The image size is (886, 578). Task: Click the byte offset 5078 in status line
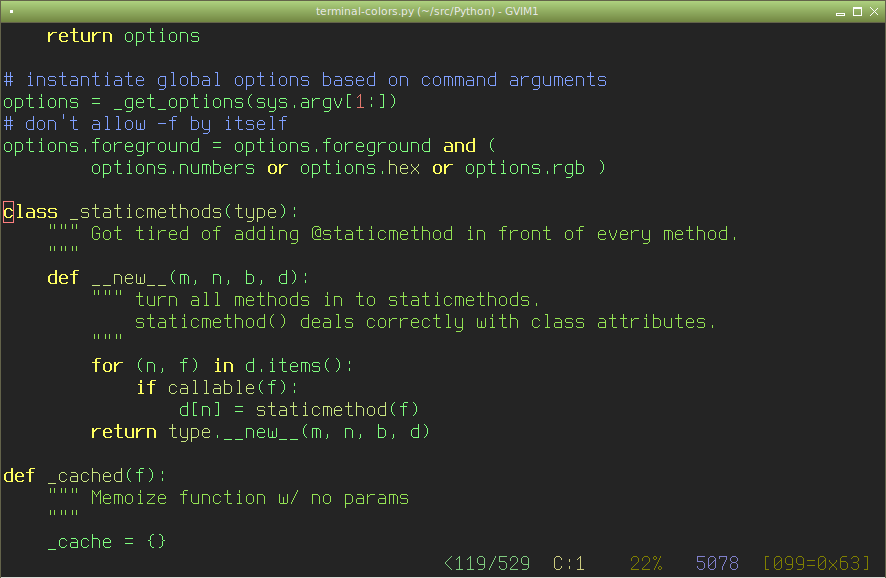[x=717, y=563]
